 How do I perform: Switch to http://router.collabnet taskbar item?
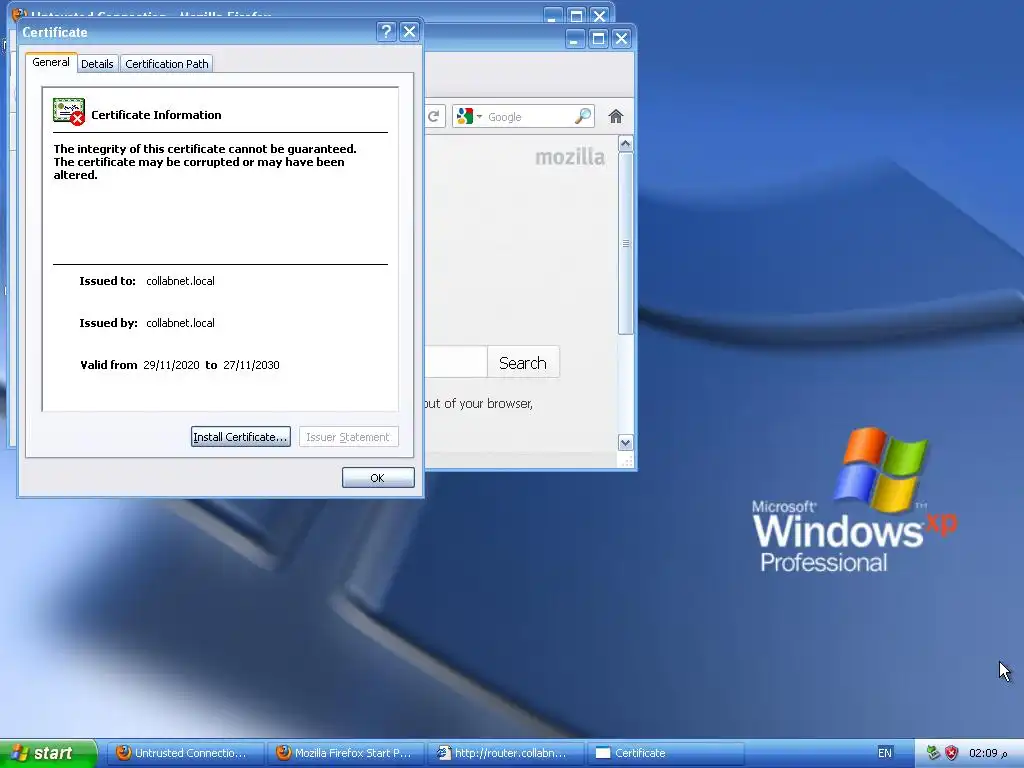point(506,753)
